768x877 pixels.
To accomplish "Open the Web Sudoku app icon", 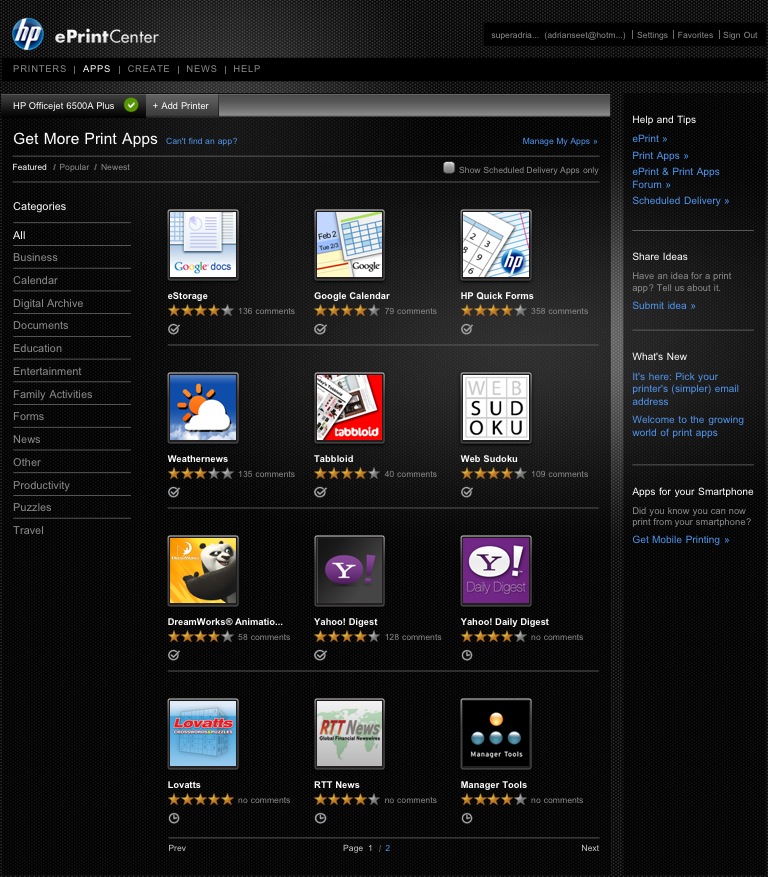I will pos(496,407).
